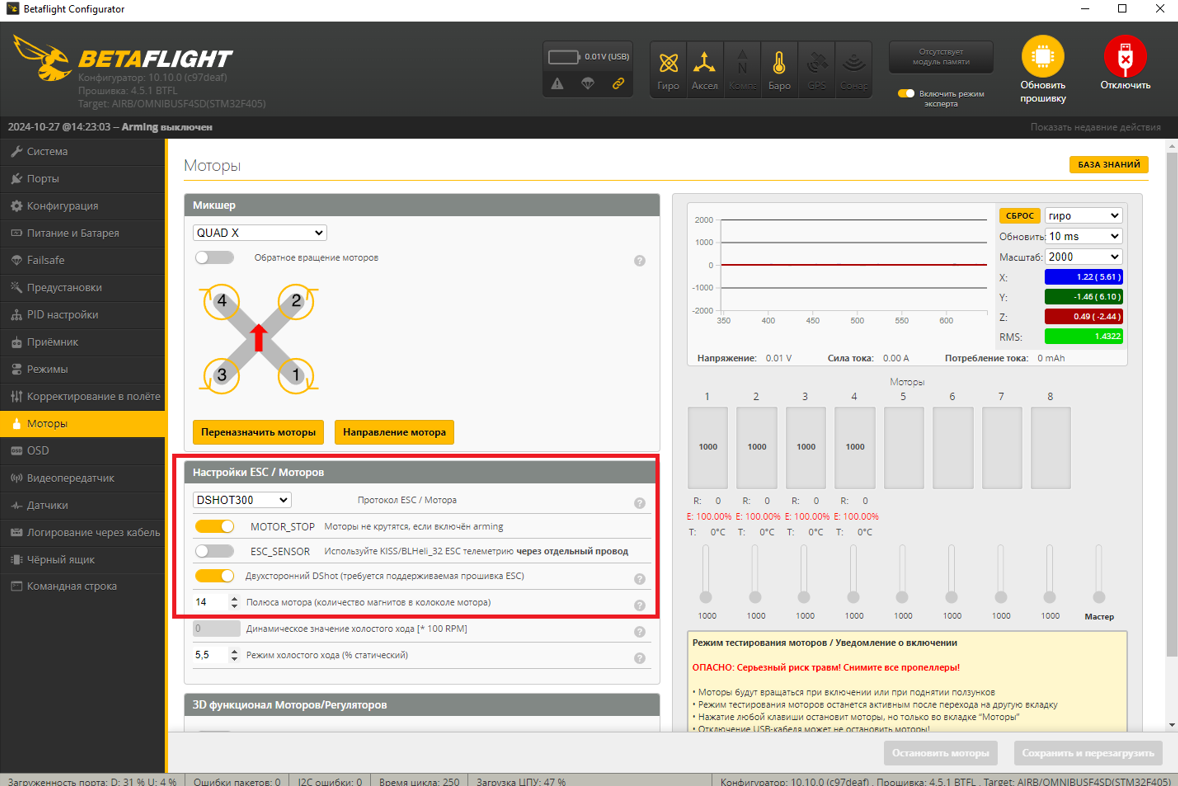Viewport: 1178px width, 786px height.
Task: Open the DSHOT300 protocol dropdown
Action: 242,500
